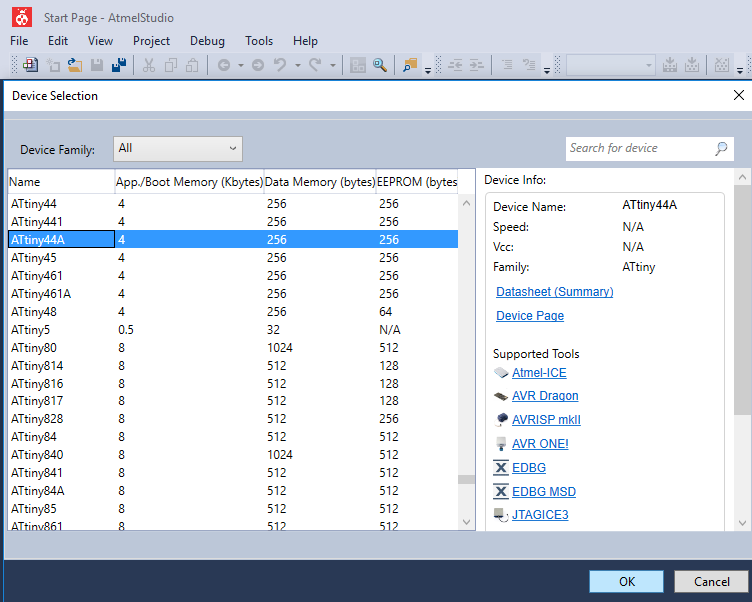752x602 pixels.
Task: Open the View menu
Action: click(x=100, y=41)
